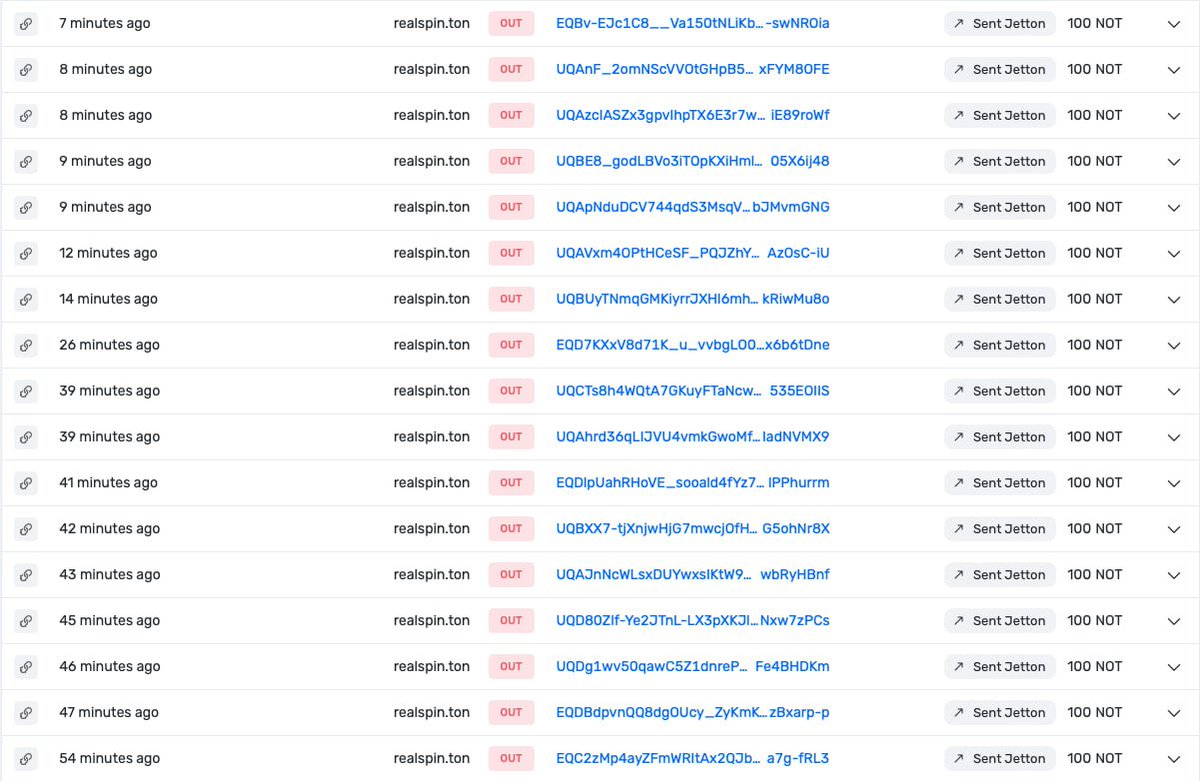Expand the 41 minutes ago transaction details

click(1174, 483)
